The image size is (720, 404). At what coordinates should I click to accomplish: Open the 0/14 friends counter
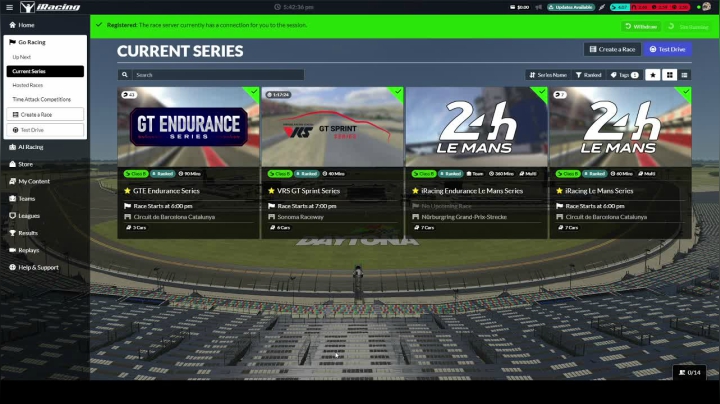pos(690,372)
